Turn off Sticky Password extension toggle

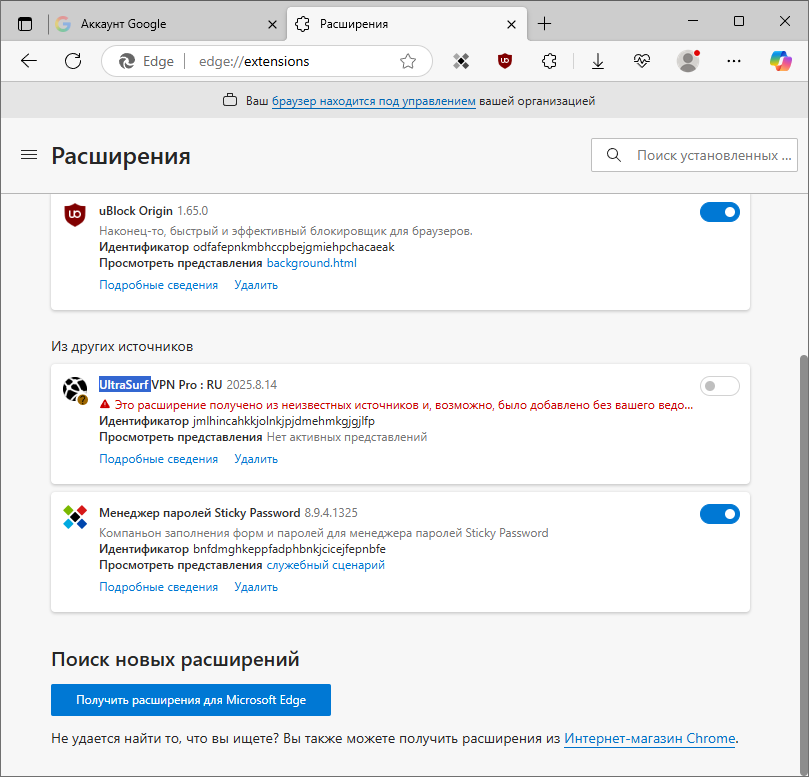(x=720, y=514)
